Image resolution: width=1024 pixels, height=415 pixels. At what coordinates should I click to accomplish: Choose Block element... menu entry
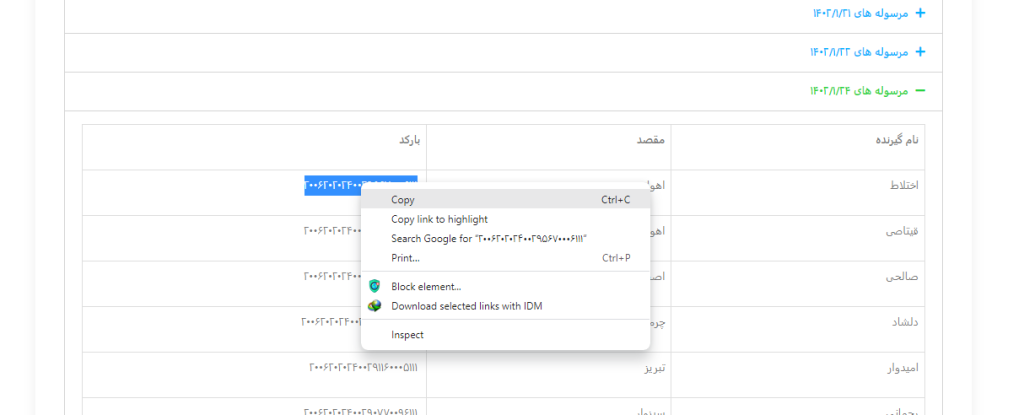(426, 286)
